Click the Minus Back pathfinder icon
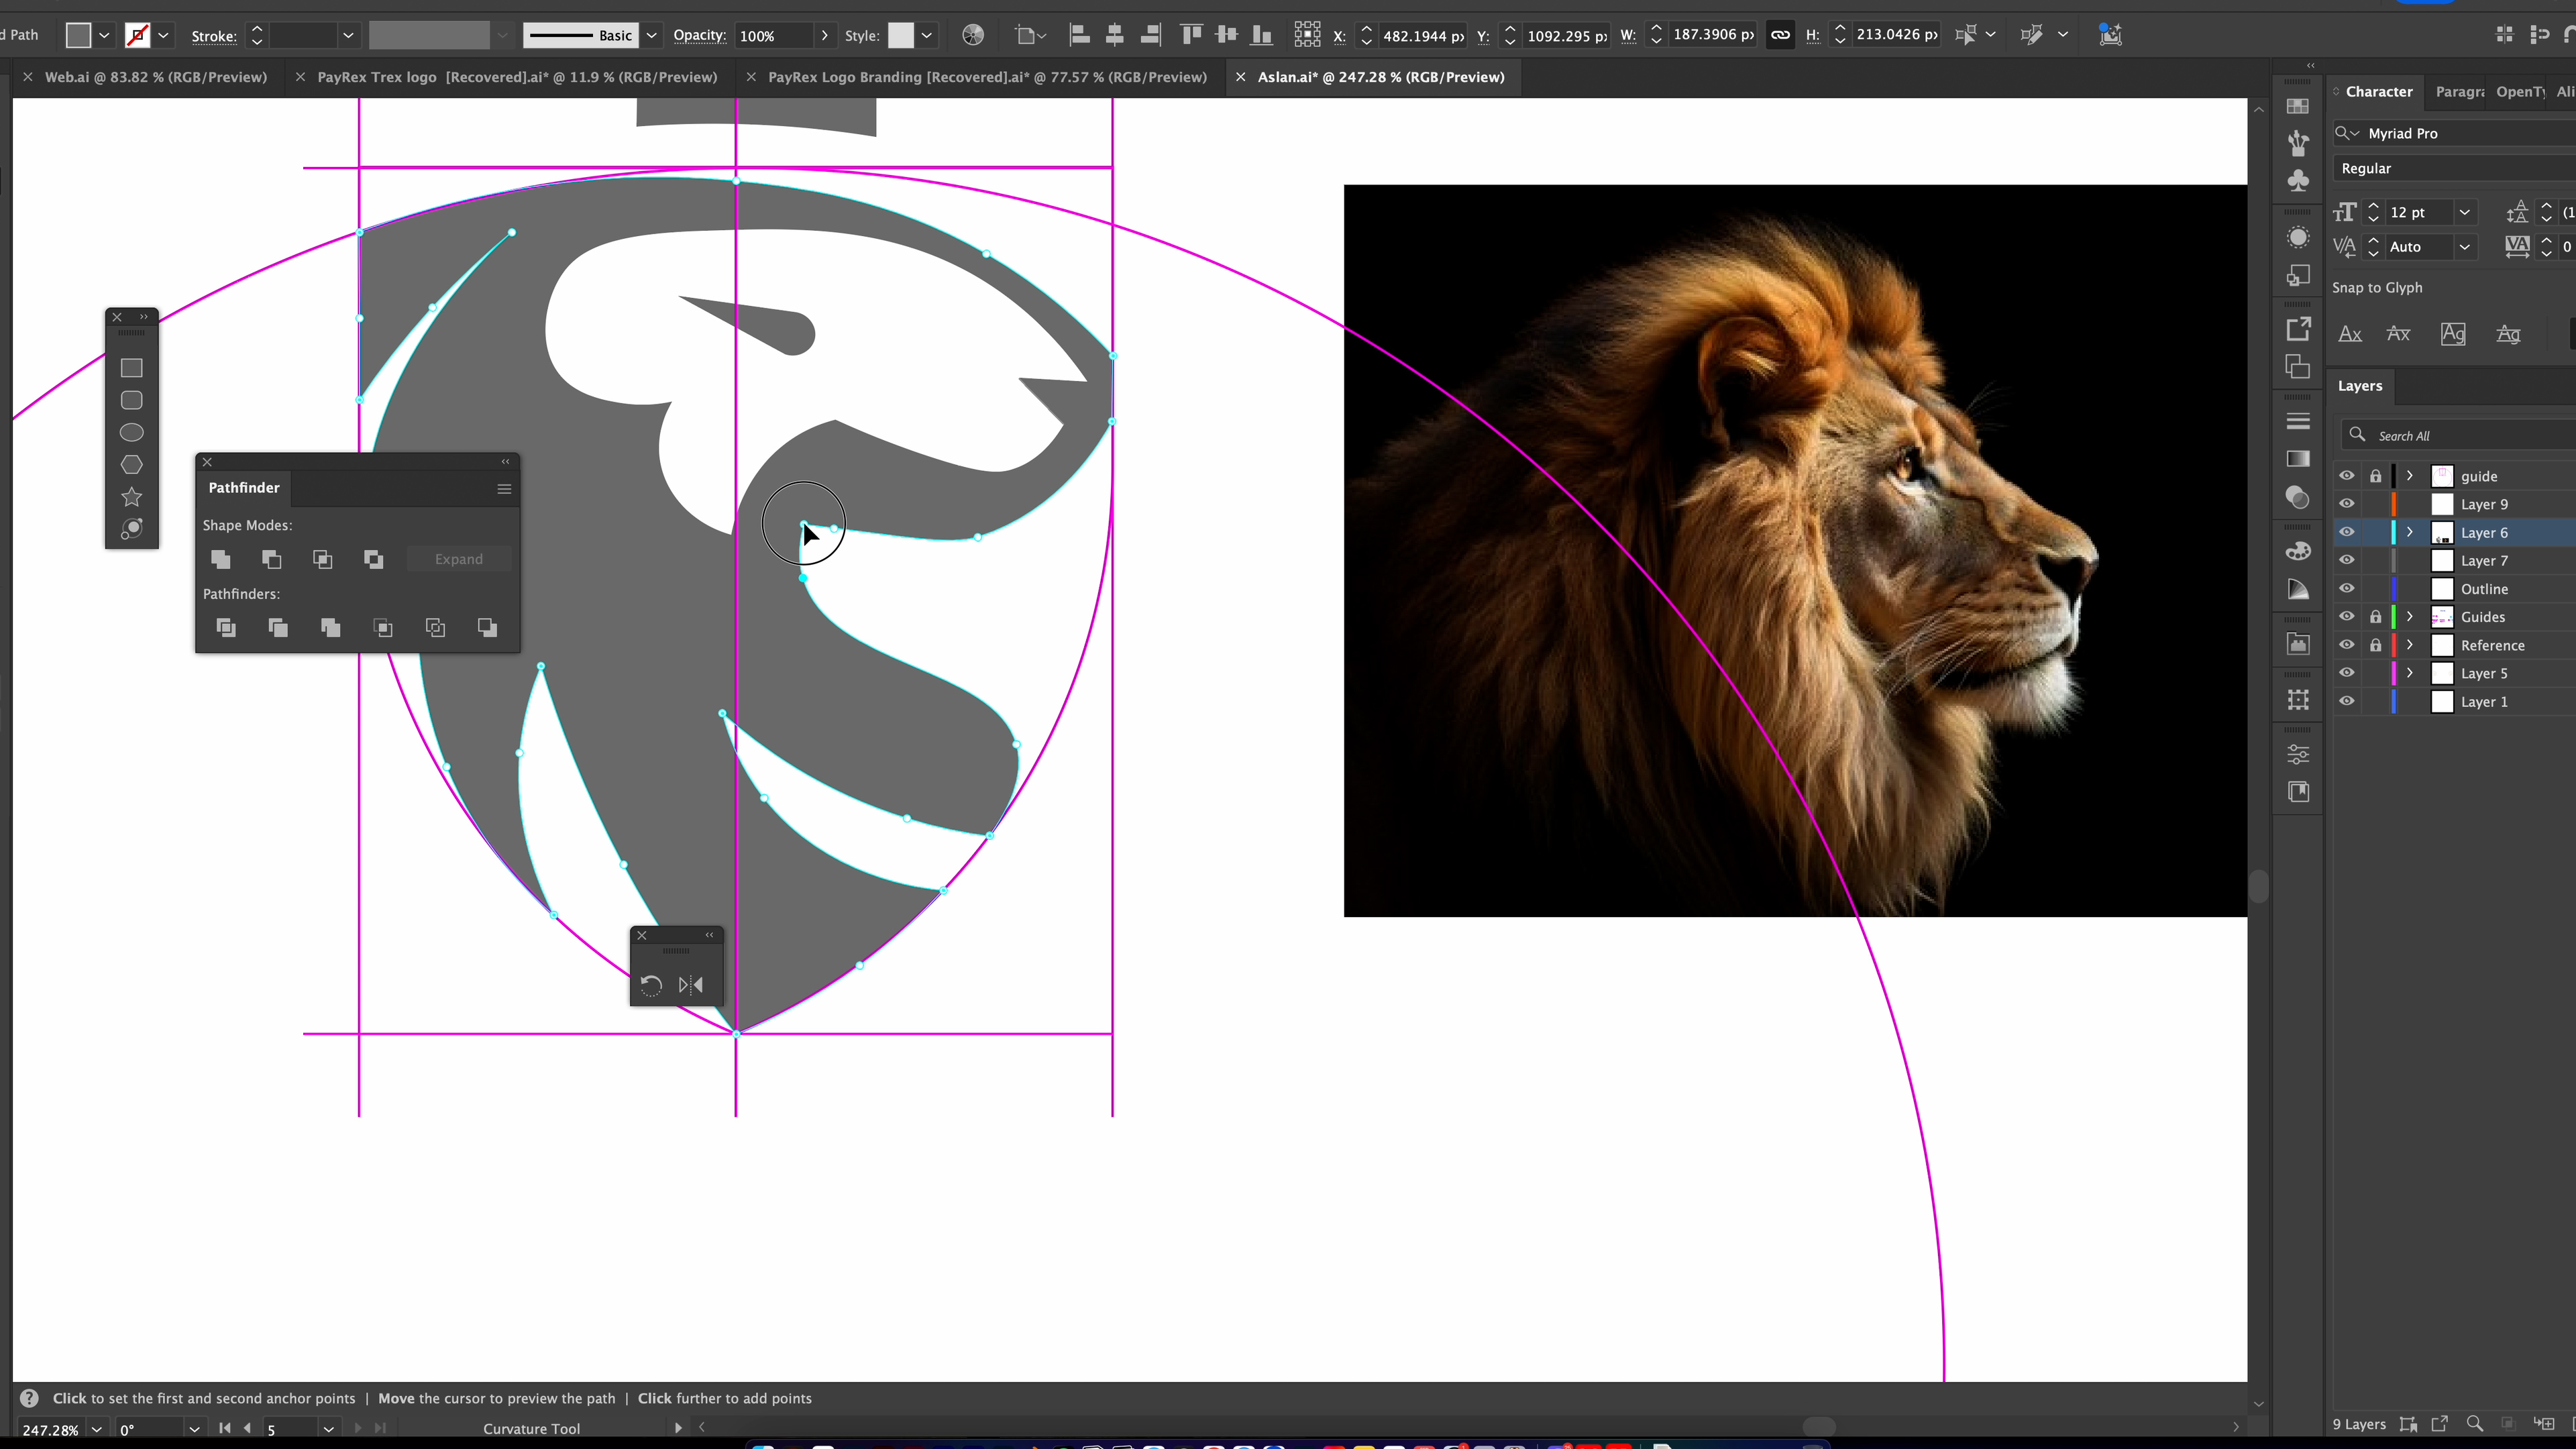 (x=487, y=627)
